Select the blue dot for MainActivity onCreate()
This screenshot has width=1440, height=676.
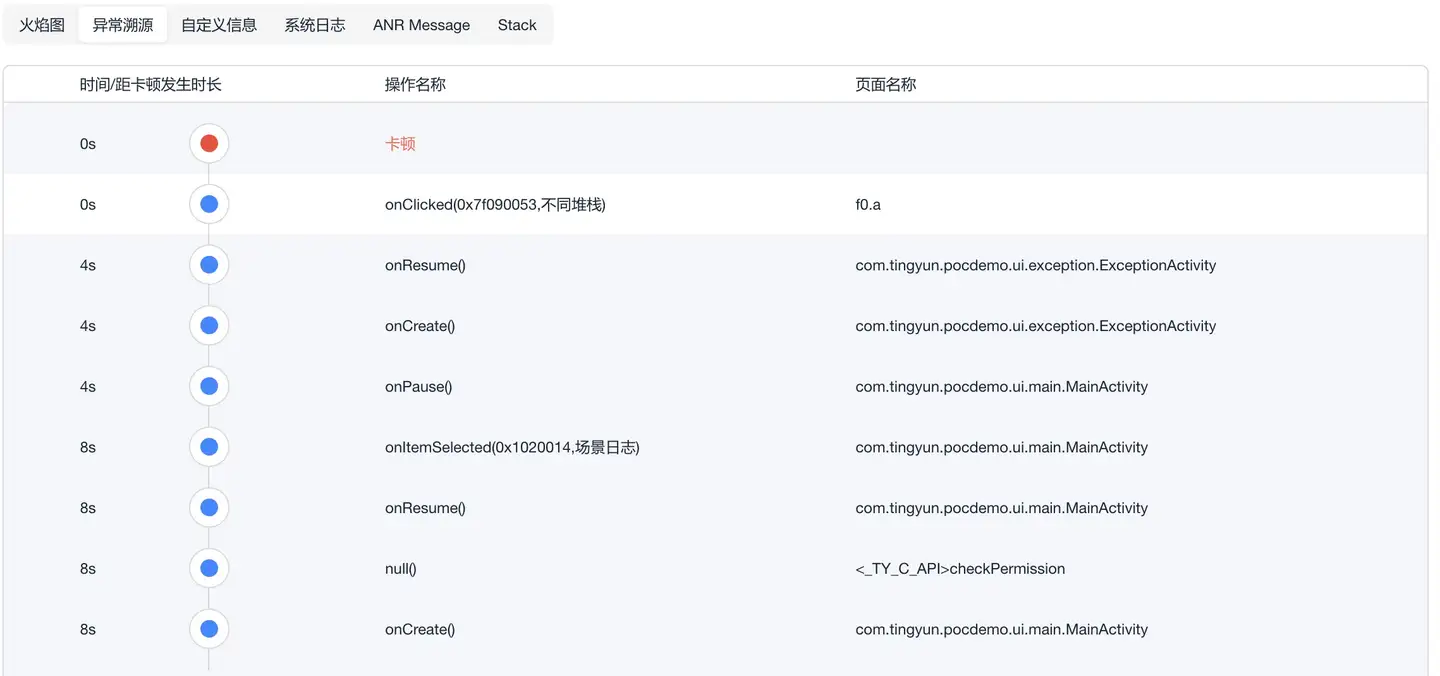coord(209,629)
